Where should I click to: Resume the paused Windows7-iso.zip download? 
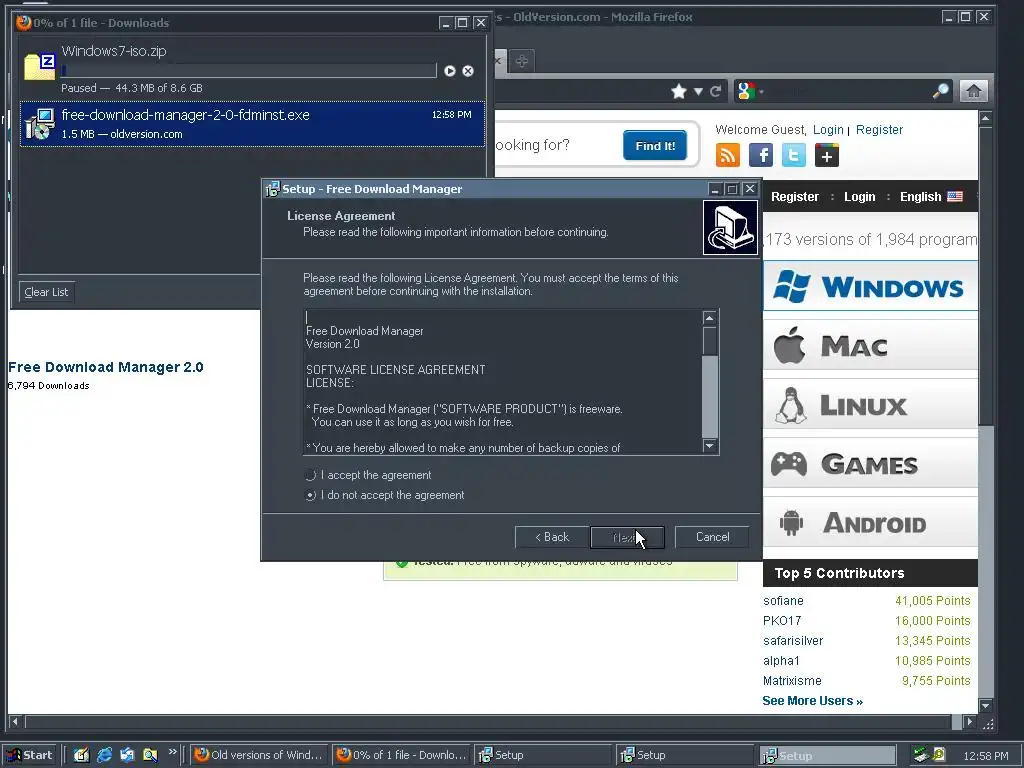click(449, 71)
